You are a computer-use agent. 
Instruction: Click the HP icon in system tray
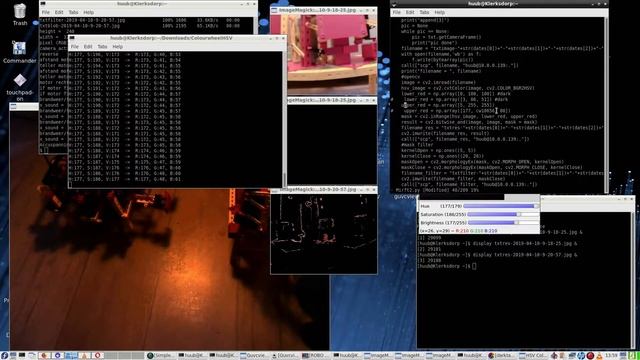(x=581, y=356)
